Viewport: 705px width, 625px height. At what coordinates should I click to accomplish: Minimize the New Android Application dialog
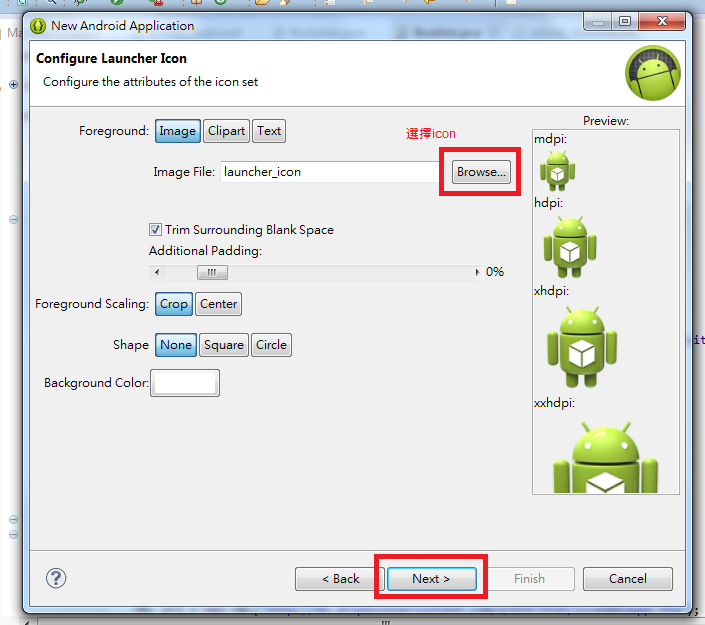(x=598, y=22)
